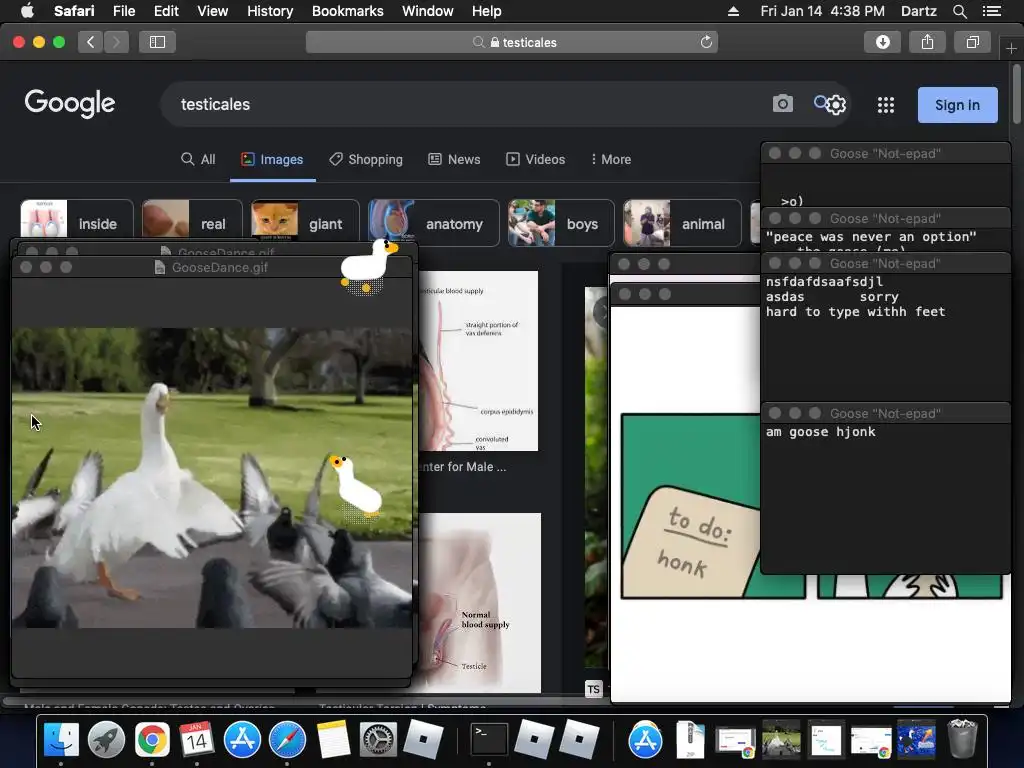Click the goose GIF in GooseDance.gif window
Screen dimensions: 1024x768
tap(212, 477)
